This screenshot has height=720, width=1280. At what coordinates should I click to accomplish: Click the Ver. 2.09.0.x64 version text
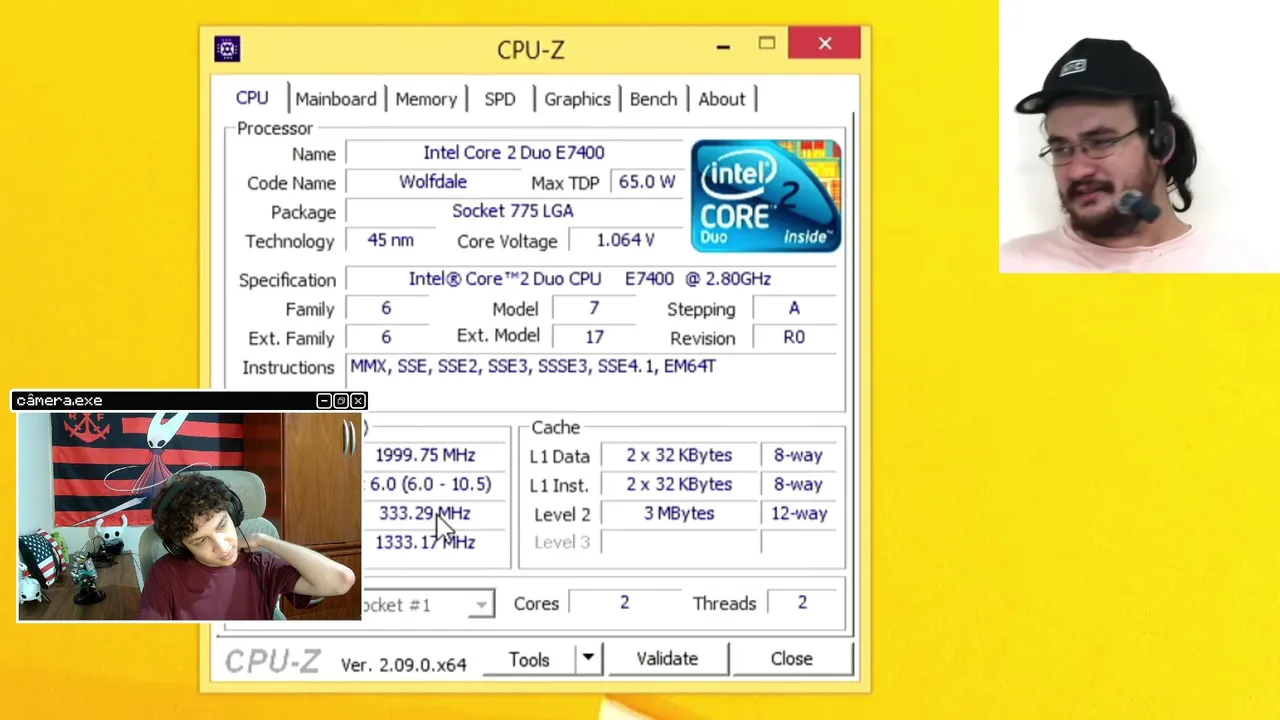click(404, 664)
